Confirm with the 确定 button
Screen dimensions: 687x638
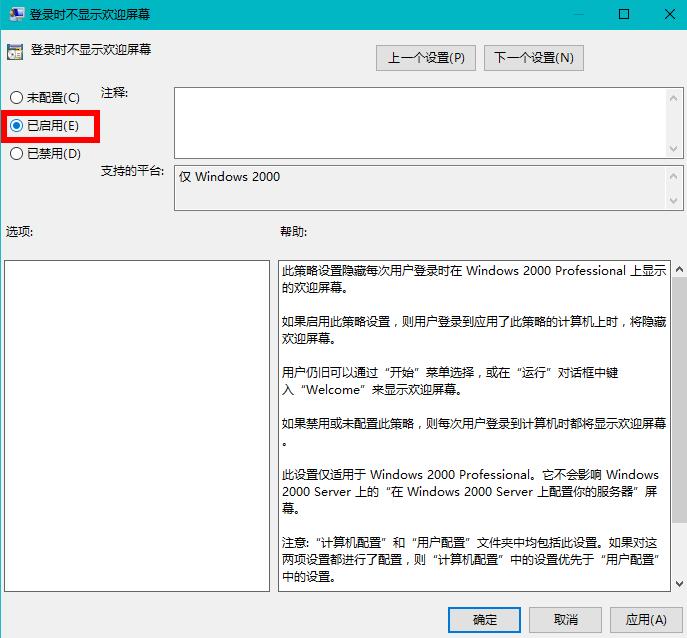[x=484, y=620]
